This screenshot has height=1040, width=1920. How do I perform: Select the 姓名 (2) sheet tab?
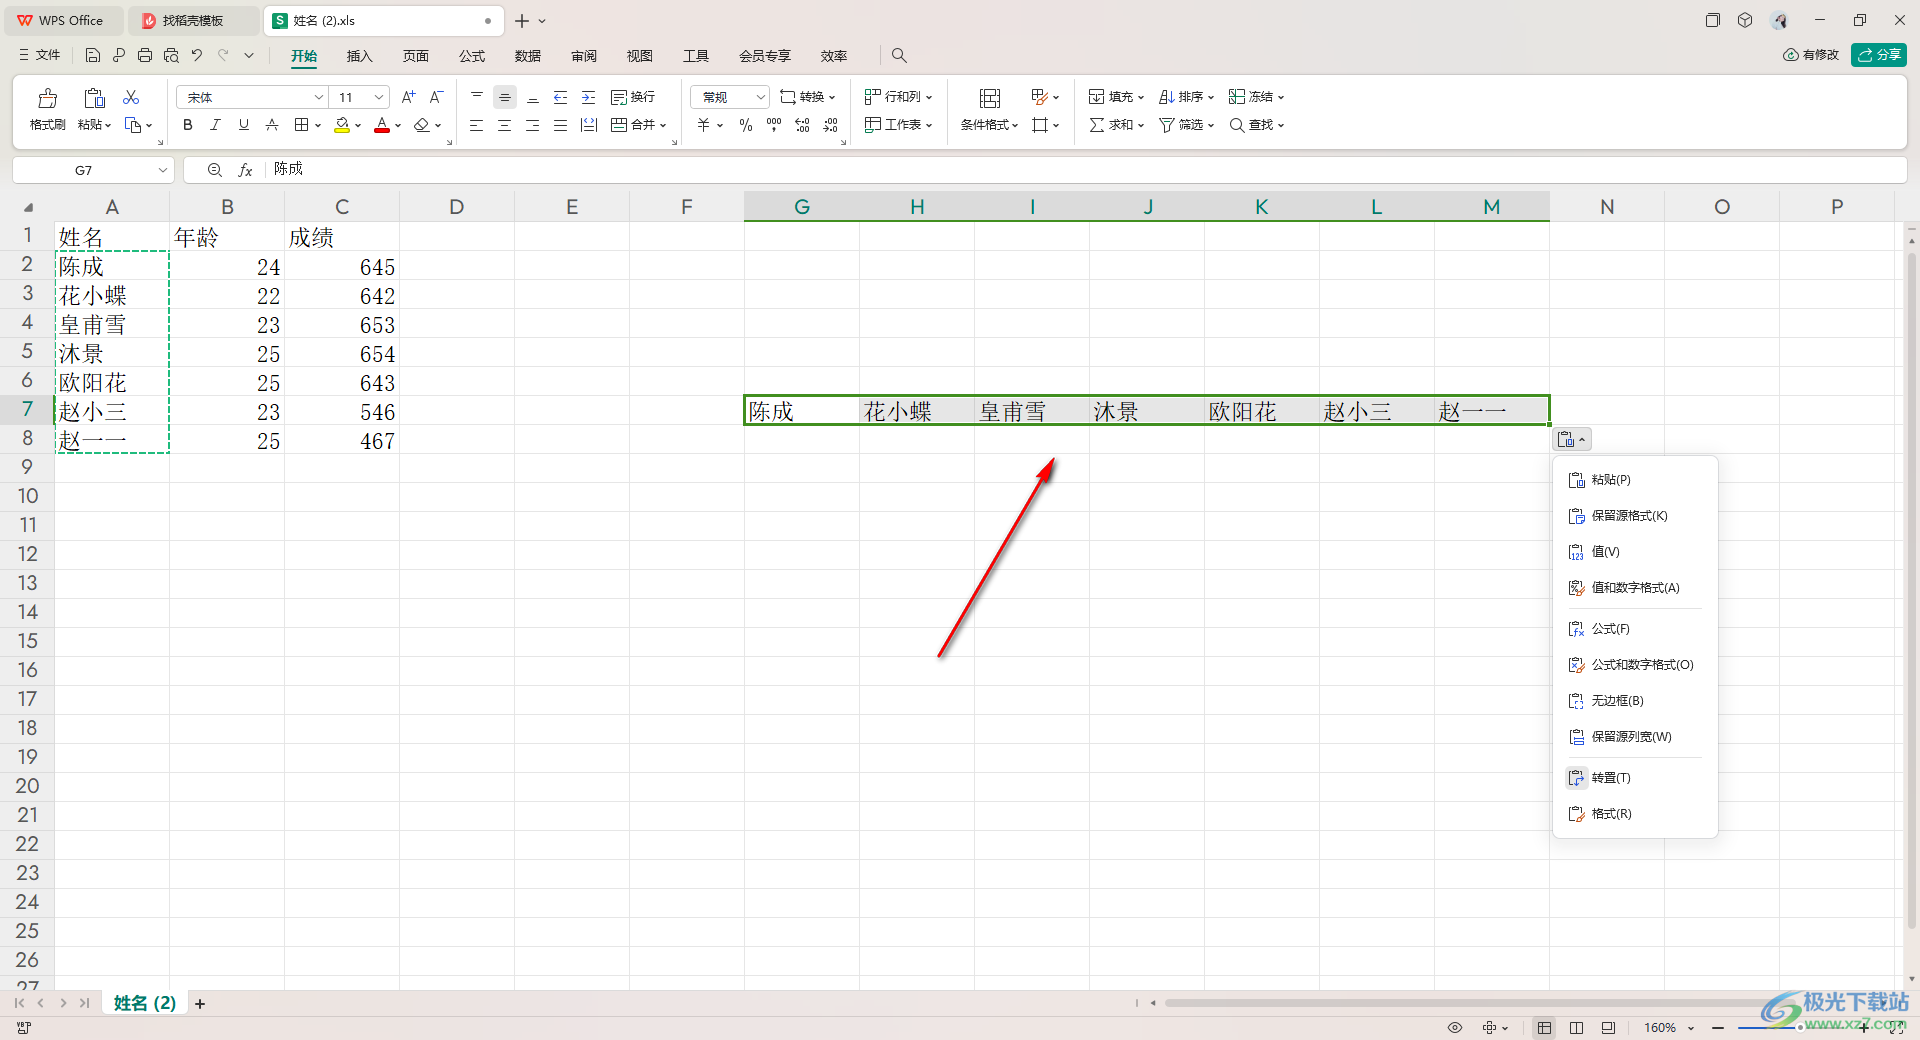[x=145, y=1003]
